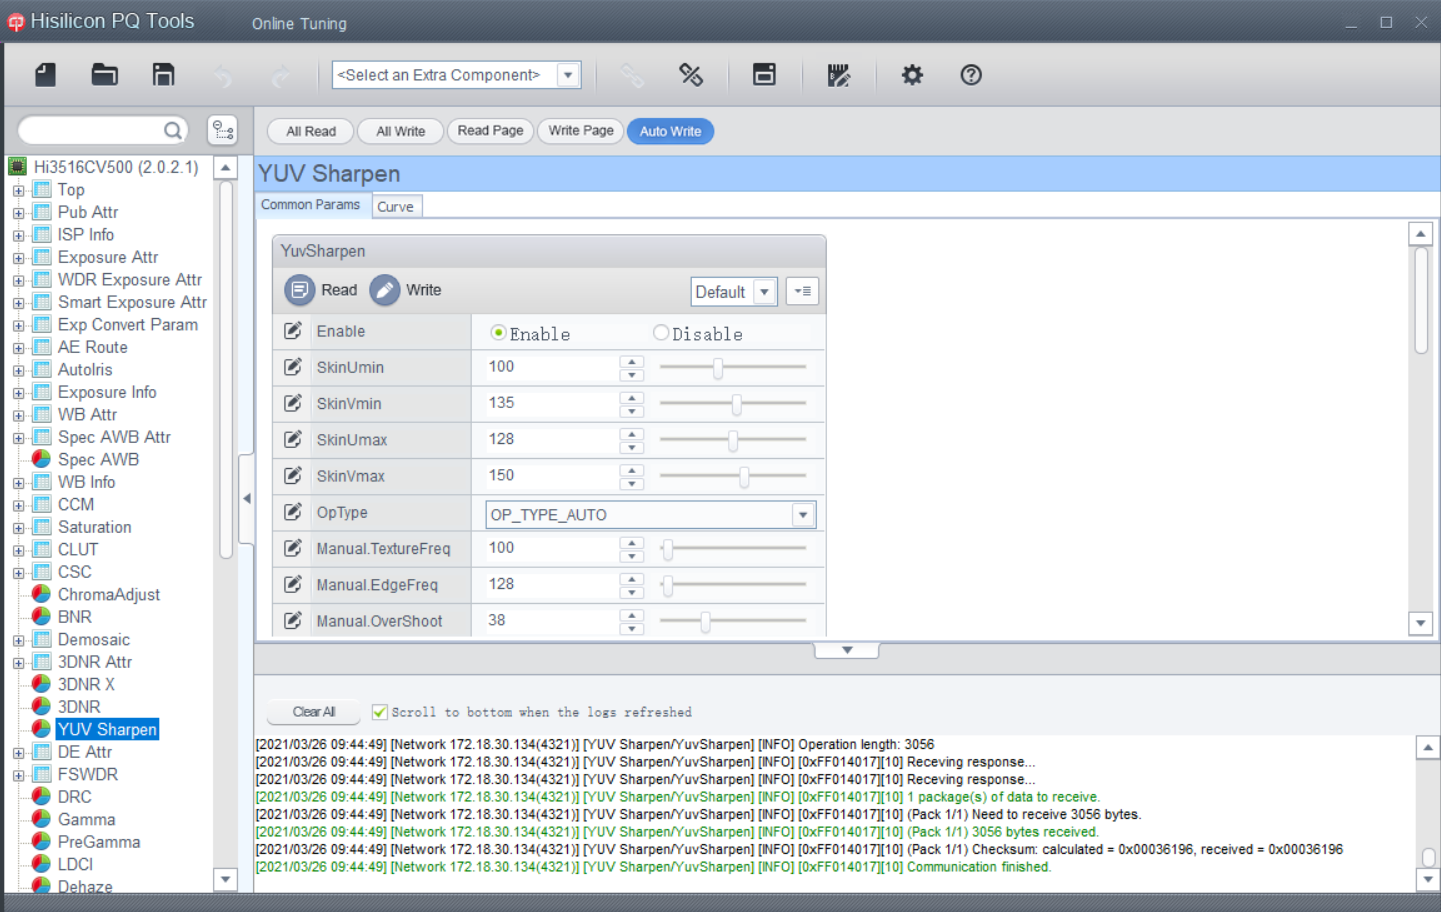Click the edit icon for SkinVmax row
This screenshot has height=912, width=1441.
pos(293,476)
